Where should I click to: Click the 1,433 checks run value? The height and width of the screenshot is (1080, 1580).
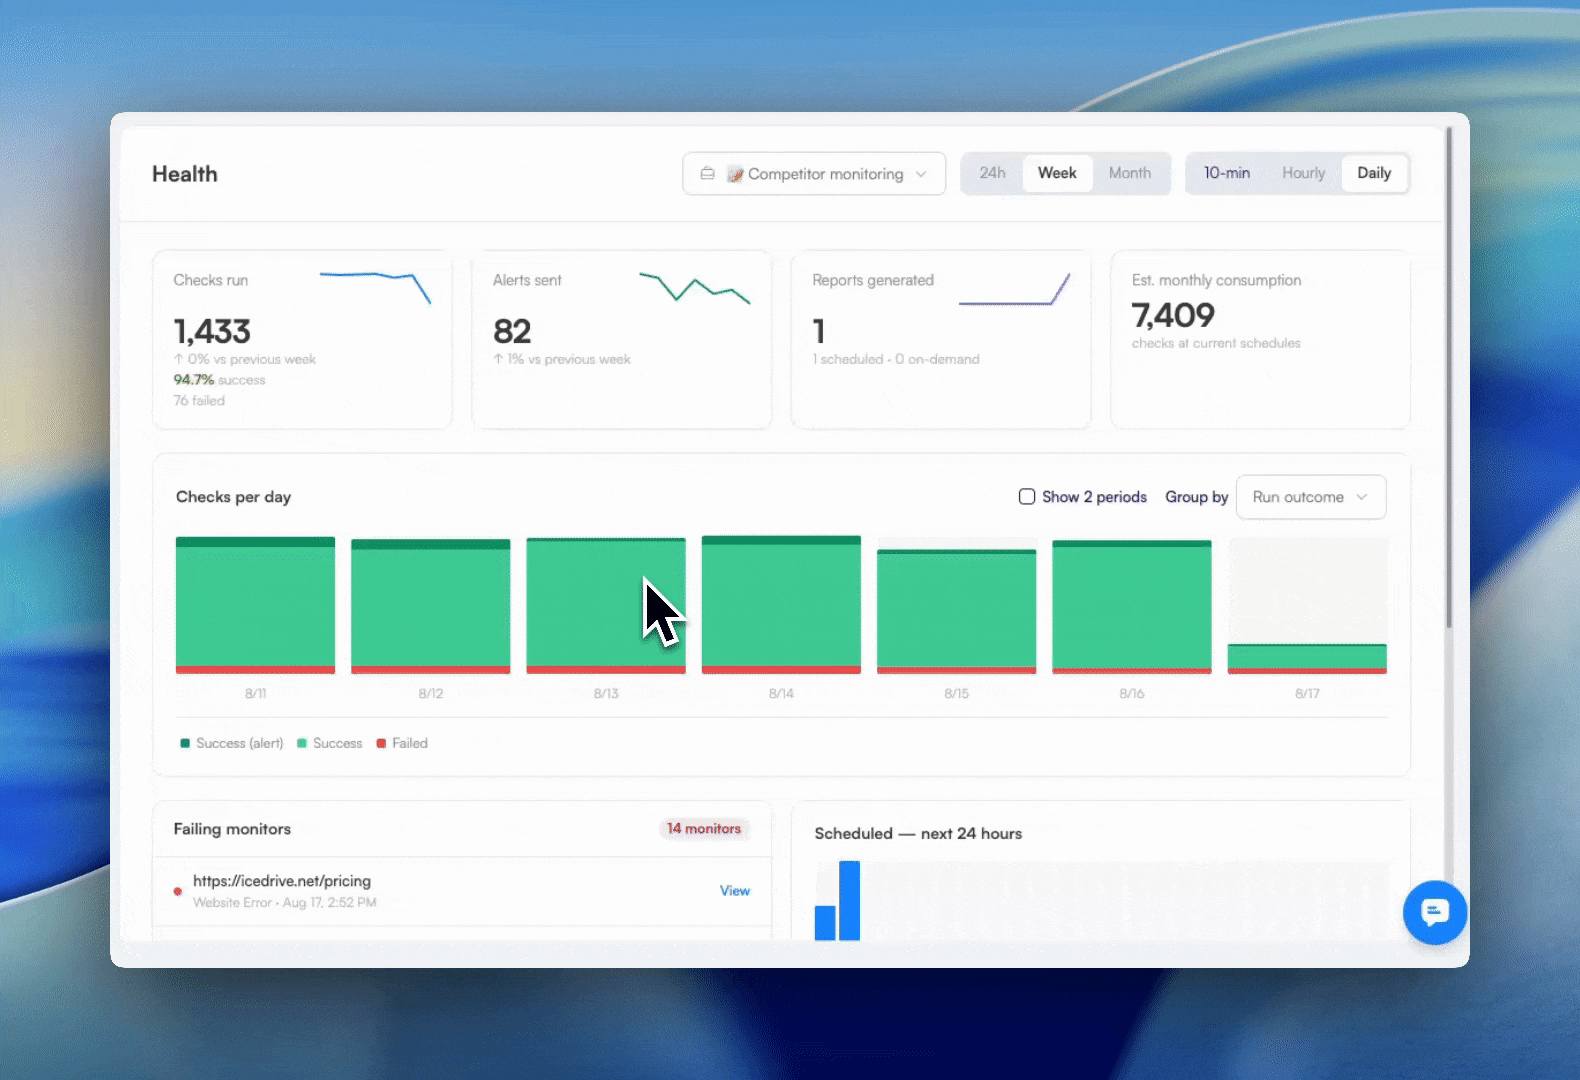212,331
